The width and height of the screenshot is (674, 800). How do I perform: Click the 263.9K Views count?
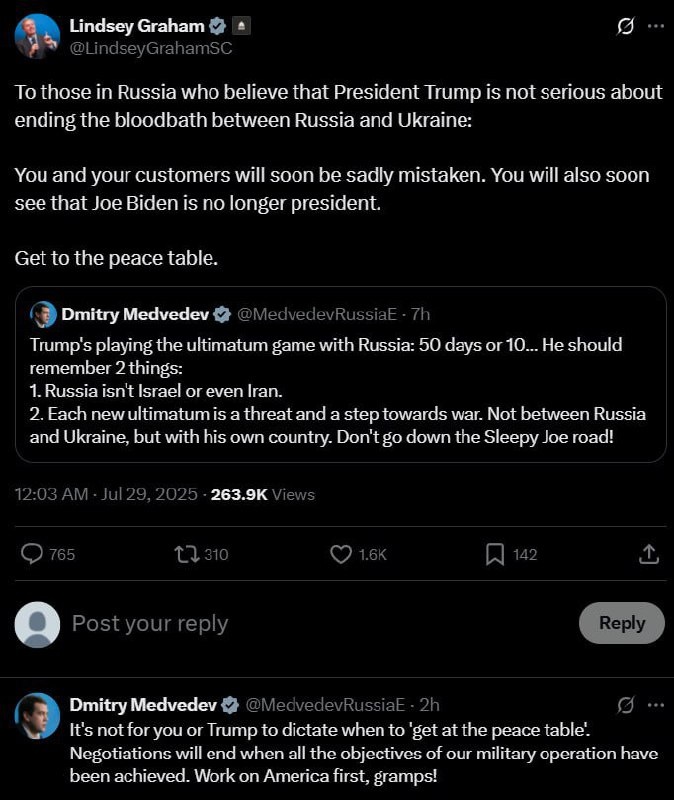(x=263, y=494)
